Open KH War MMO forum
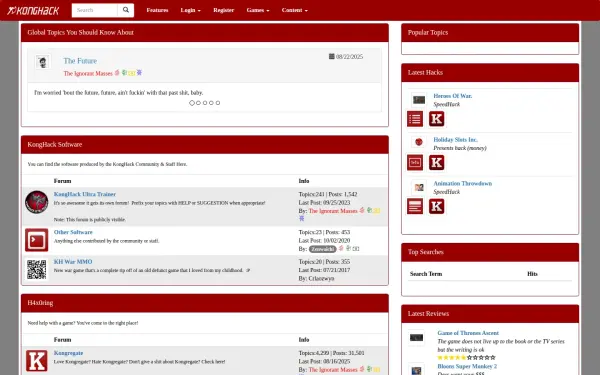Viewport: 600px width, 375px height. click(x=73, y=262)
